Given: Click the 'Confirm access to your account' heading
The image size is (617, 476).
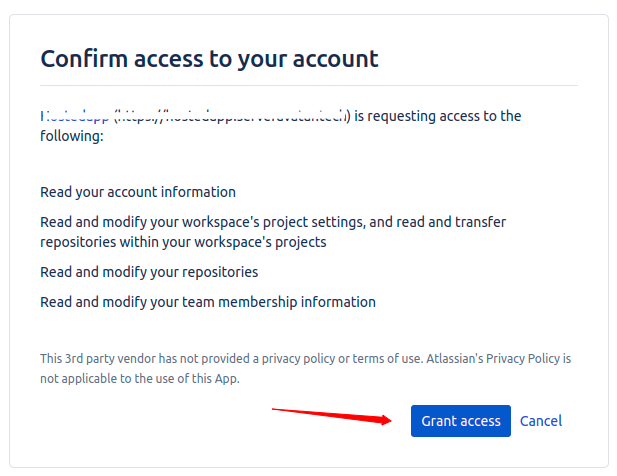Looking at the screenshot, I should (209, 58).
